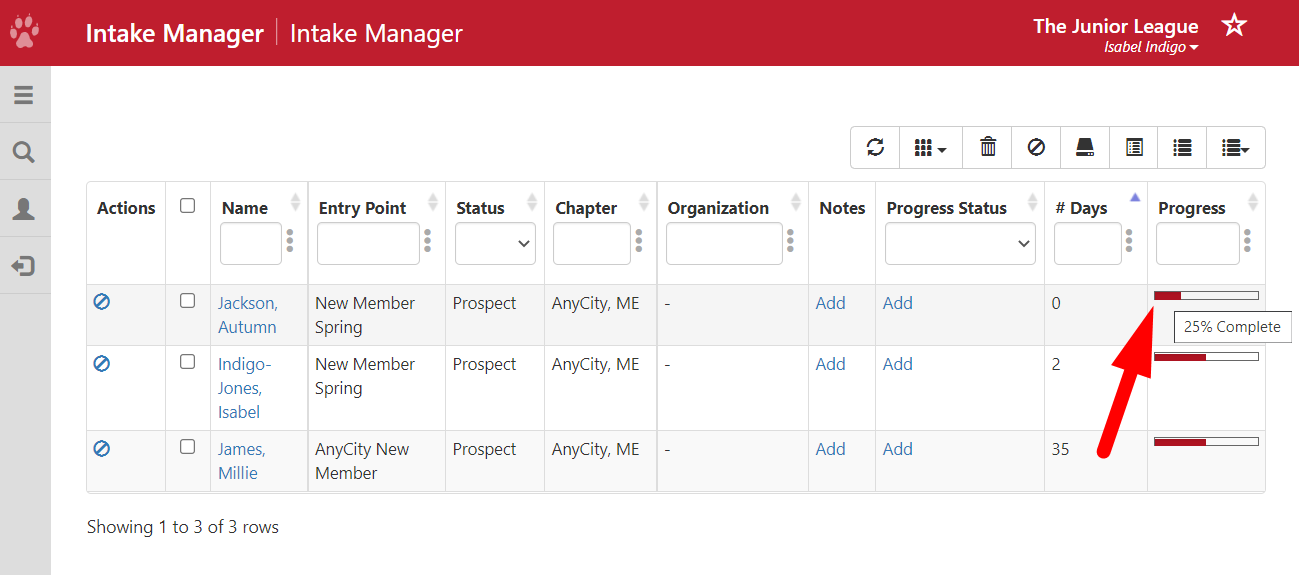The height and width of the screenshot is (575, 1299).
Task: Open Organization filter options dots
Action: (x=791, y=242)
